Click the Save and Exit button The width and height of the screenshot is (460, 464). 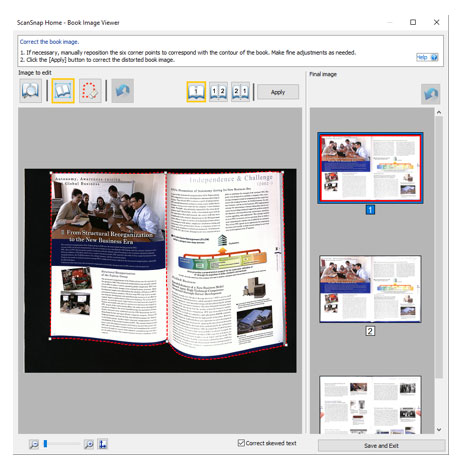click(x=381, y=446)
